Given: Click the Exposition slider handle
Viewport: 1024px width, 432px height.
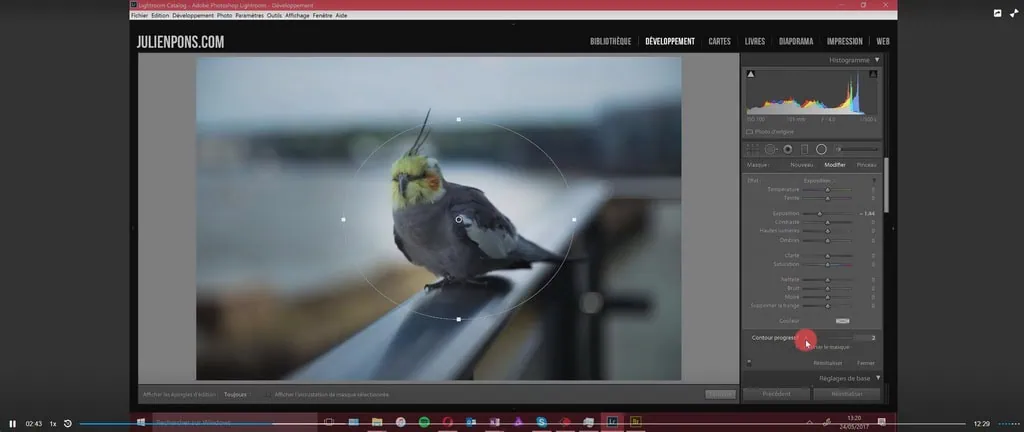Looking at the screenshot, I should (x=820, y=214).
